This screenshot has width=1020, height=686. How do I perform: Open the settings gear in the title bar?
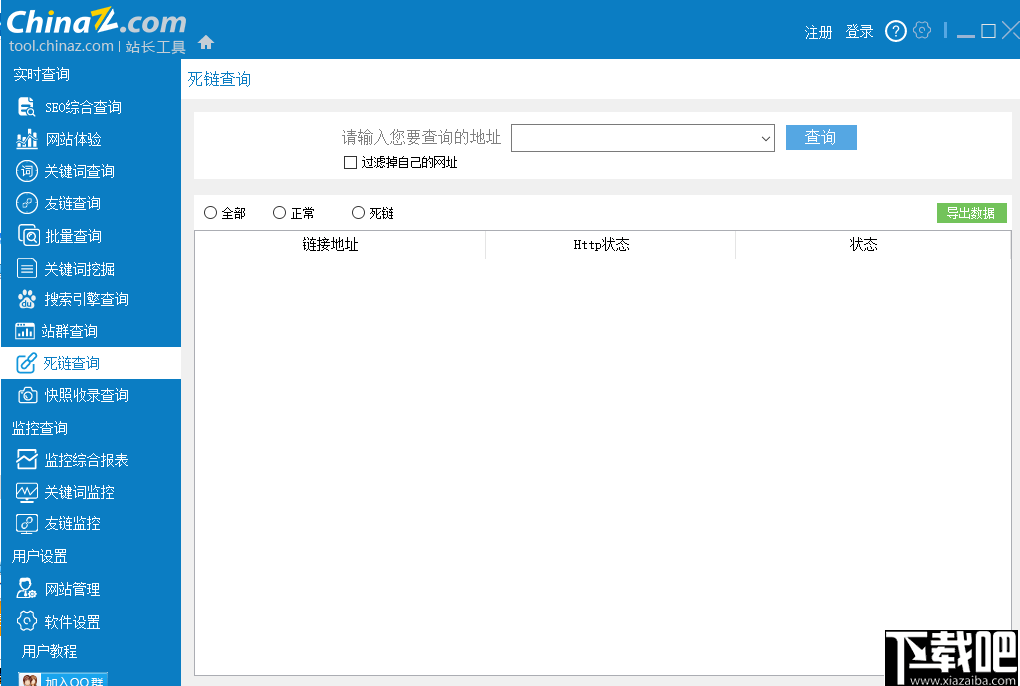[x=922, y=31]
